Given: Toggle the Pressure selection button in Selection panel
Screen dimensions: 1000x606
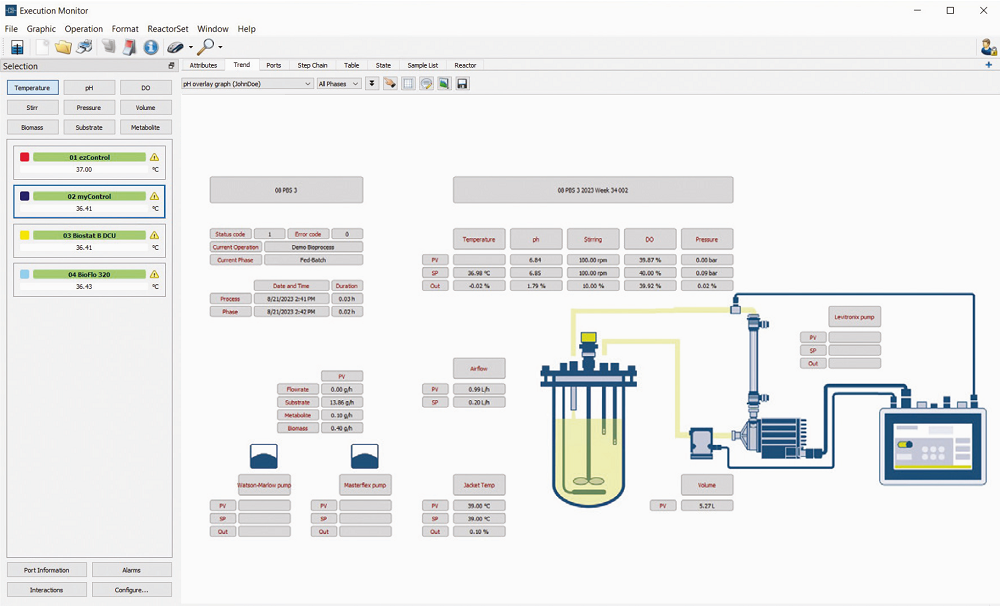Looking at the screenshot, I should pyautogui.click(x=89, y=107).
